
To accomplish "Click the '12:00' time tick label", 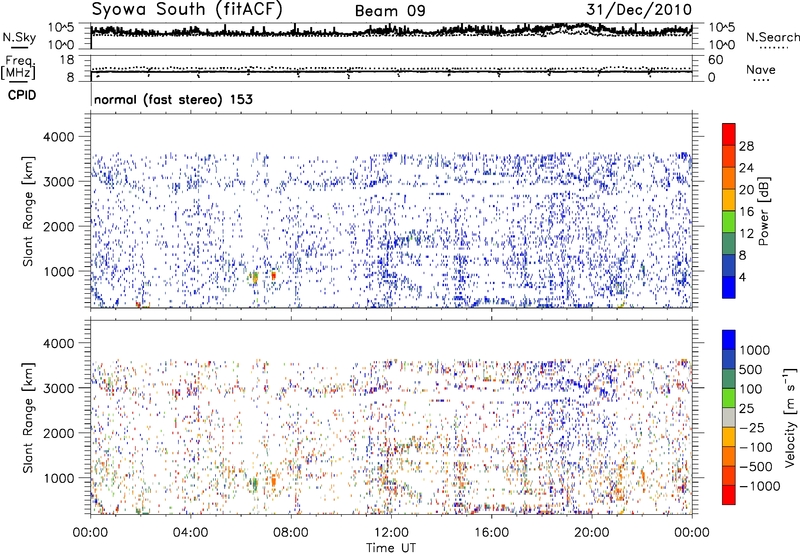I will 391,533.
